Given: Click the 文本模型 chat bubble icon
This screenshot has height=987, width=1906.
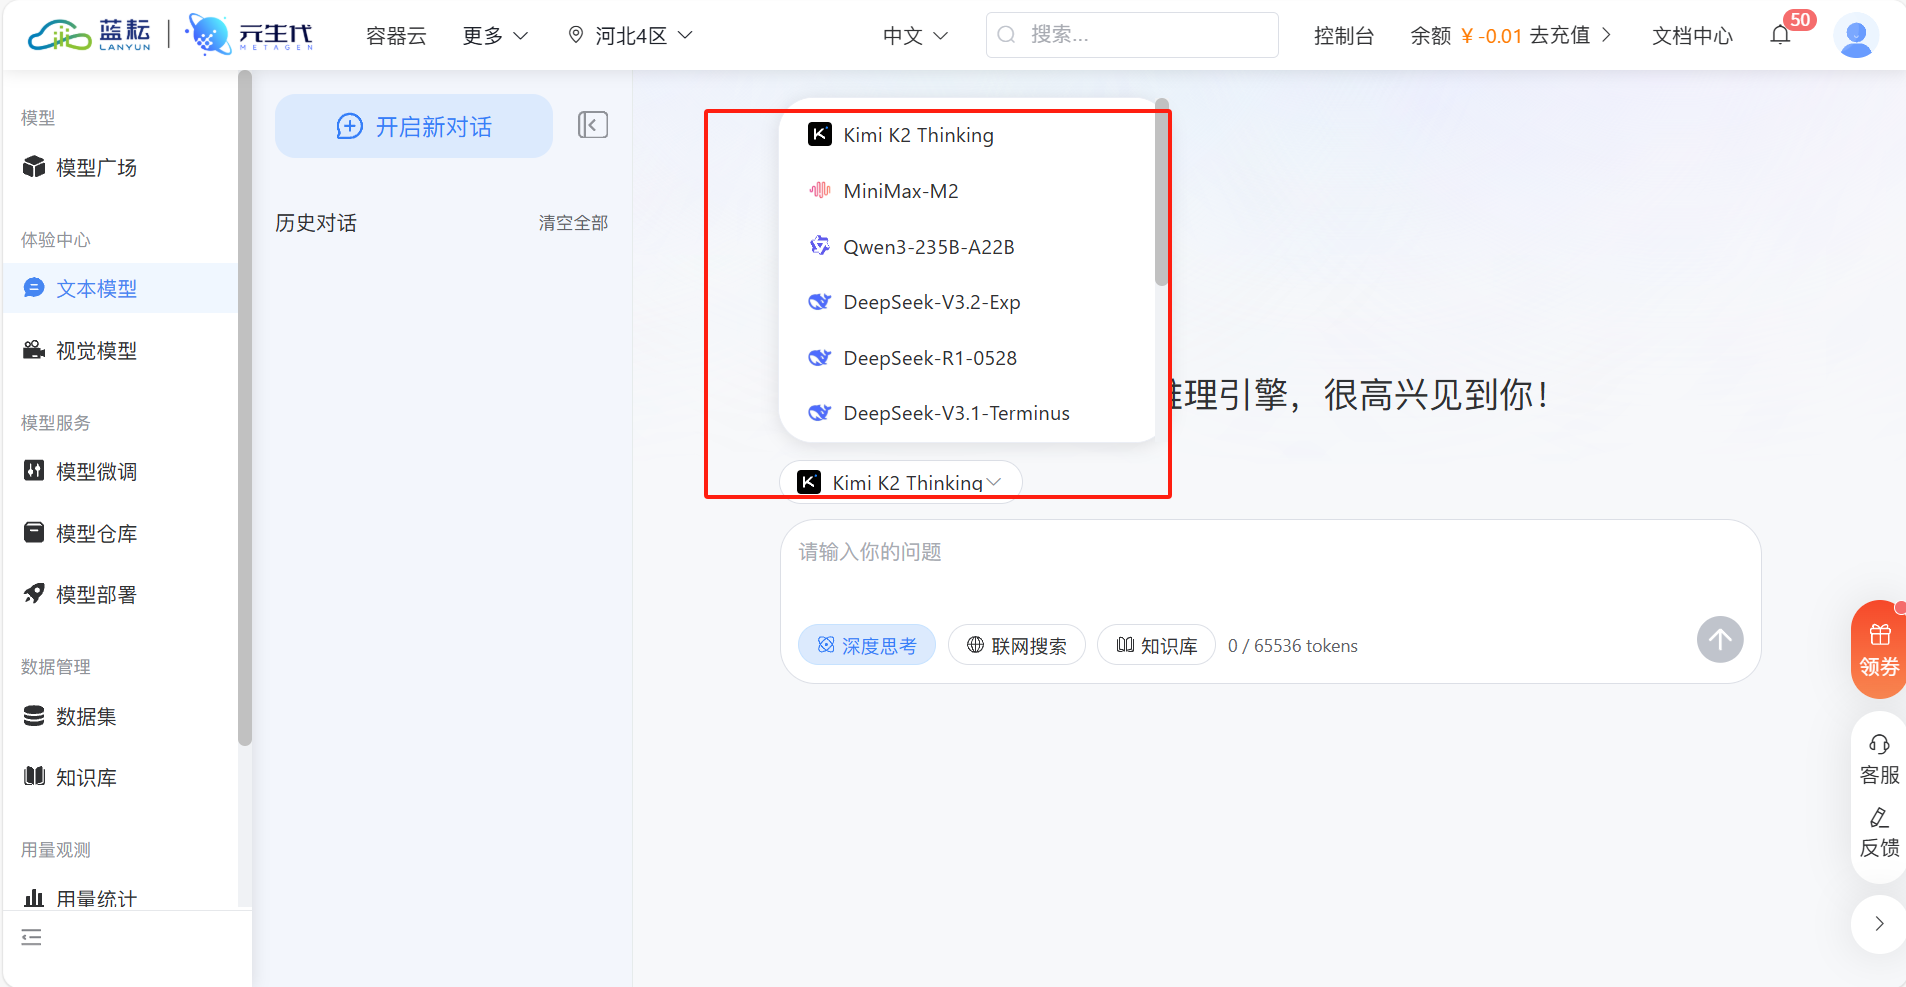Looking at the screenshot, I should [x=34, y=288].
